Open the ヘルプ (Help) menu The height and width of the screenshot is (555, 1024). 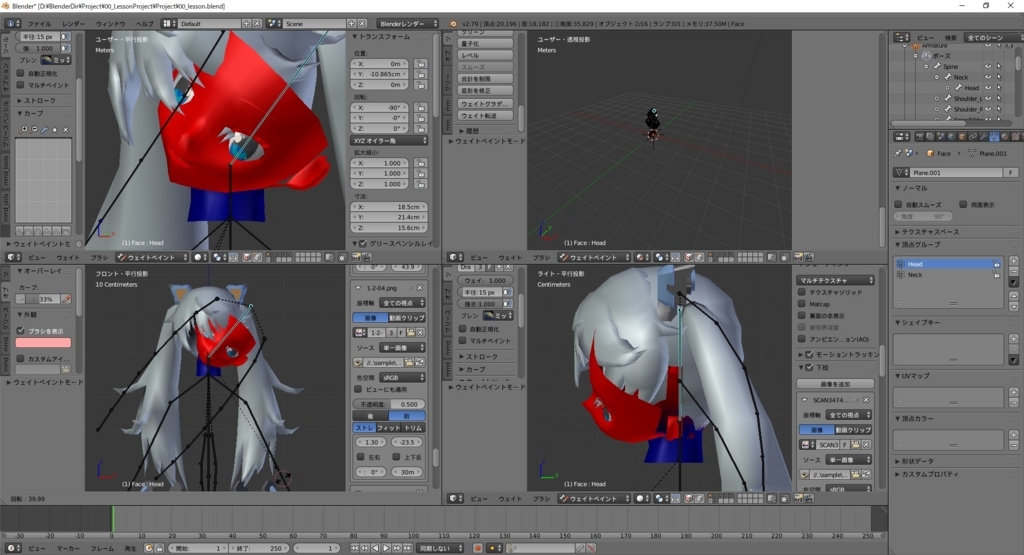144,24
